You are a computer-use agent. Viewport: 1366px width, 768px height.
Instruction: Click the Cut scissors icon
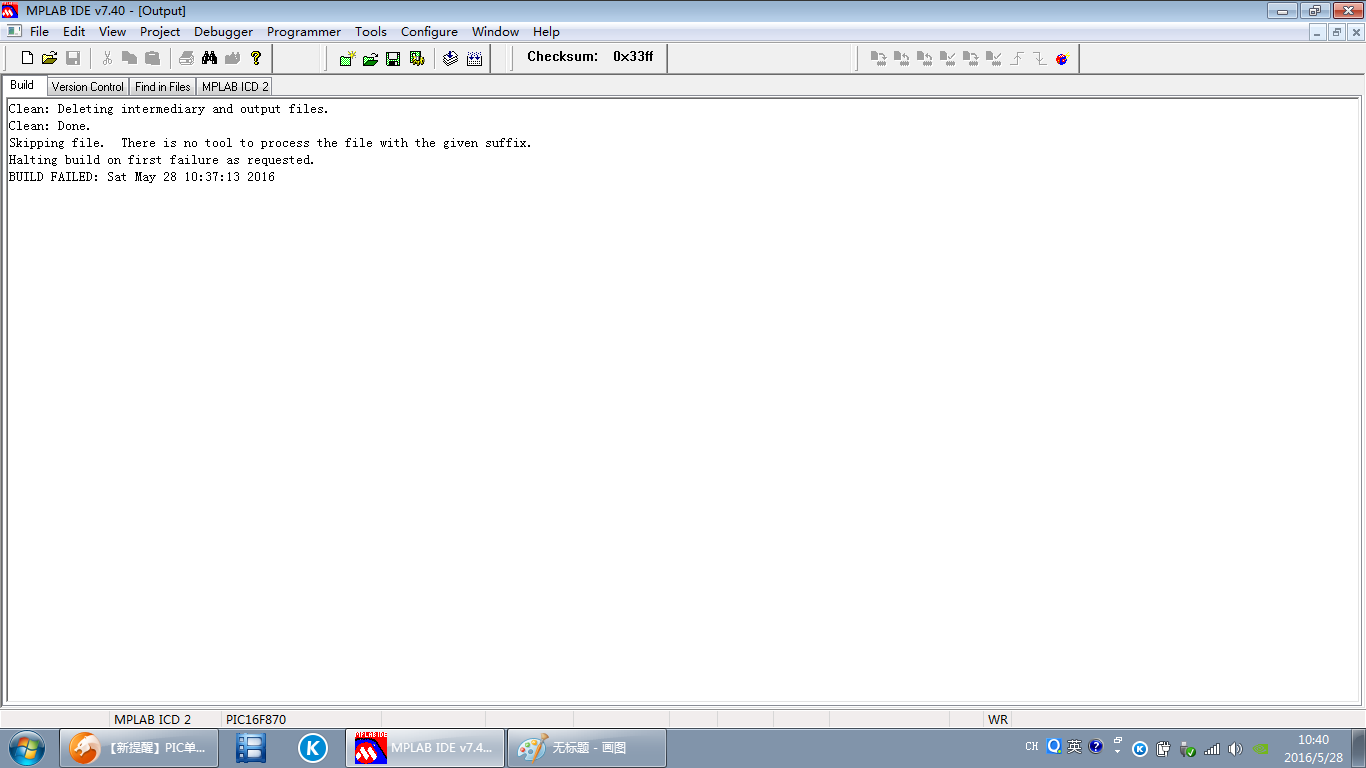pyautogui.click(x=107, y=58)
